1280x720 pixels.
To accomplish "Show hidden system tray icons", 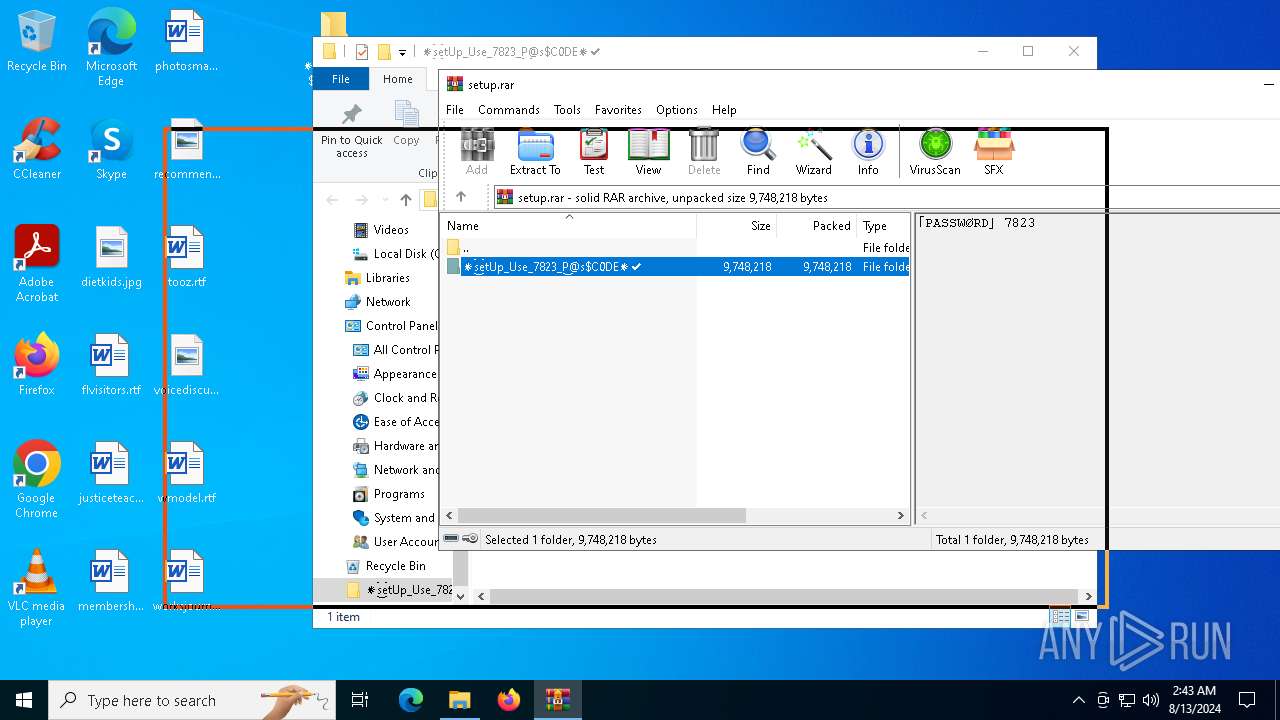I will pos(1078,700).
